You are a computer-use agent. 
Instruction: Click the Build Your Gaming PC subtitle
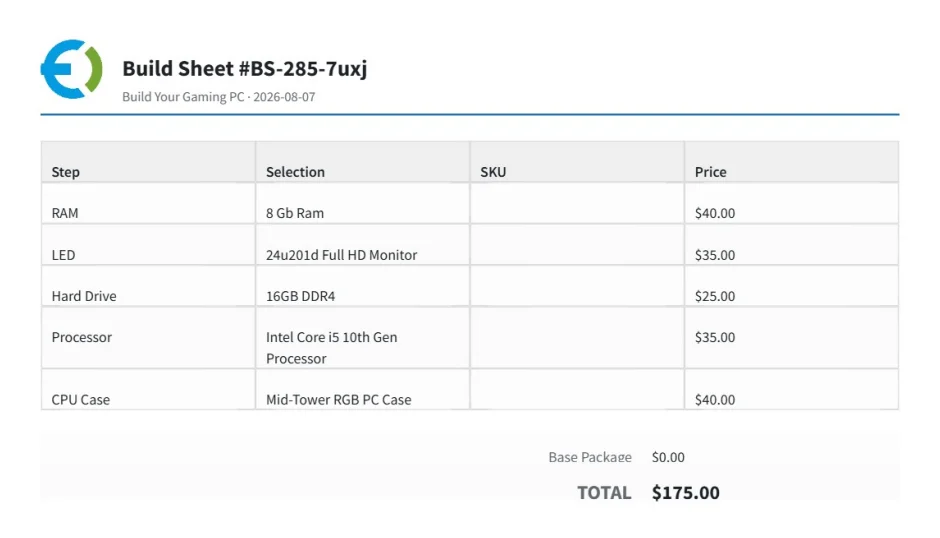(219, 97)
